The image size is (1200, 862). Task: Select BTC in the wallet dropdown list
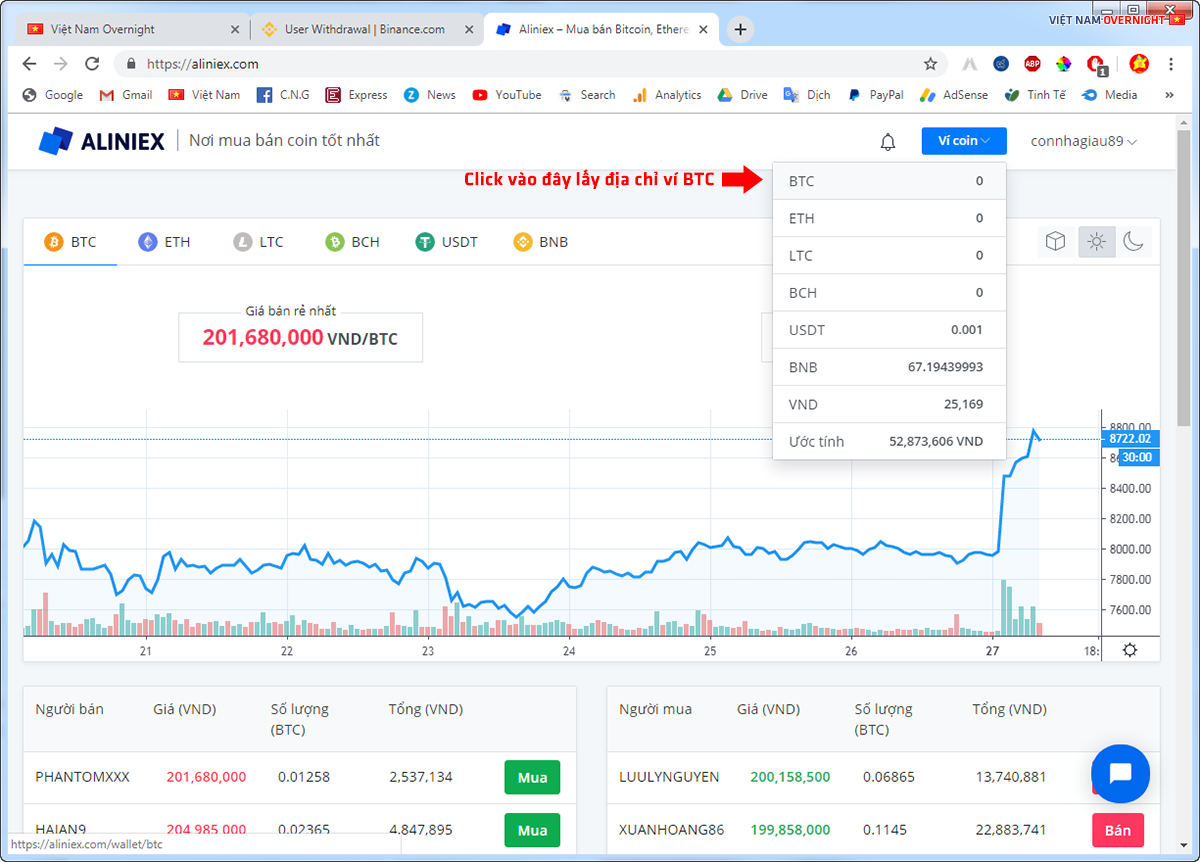(888, 181)
